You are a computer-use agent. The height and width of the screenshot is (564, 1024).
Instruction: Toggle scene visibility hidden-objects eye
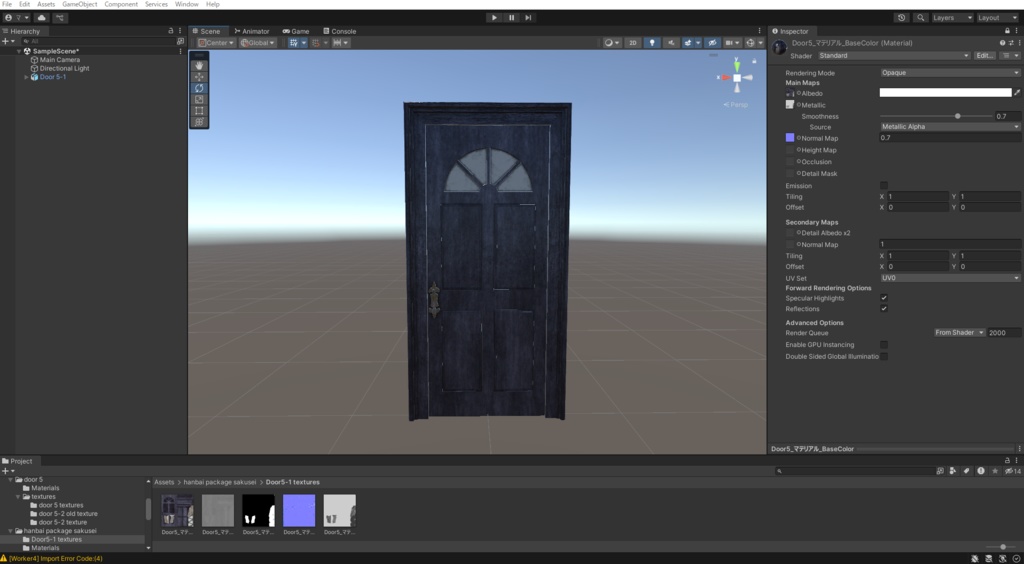point(713,42)
